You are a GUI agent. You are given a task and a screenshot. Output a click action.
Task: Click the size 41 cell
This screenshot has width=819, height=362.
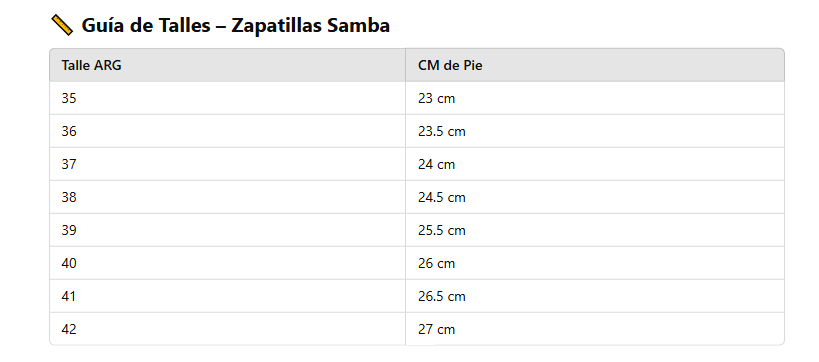pyautogui.click(x=227, y=296)
